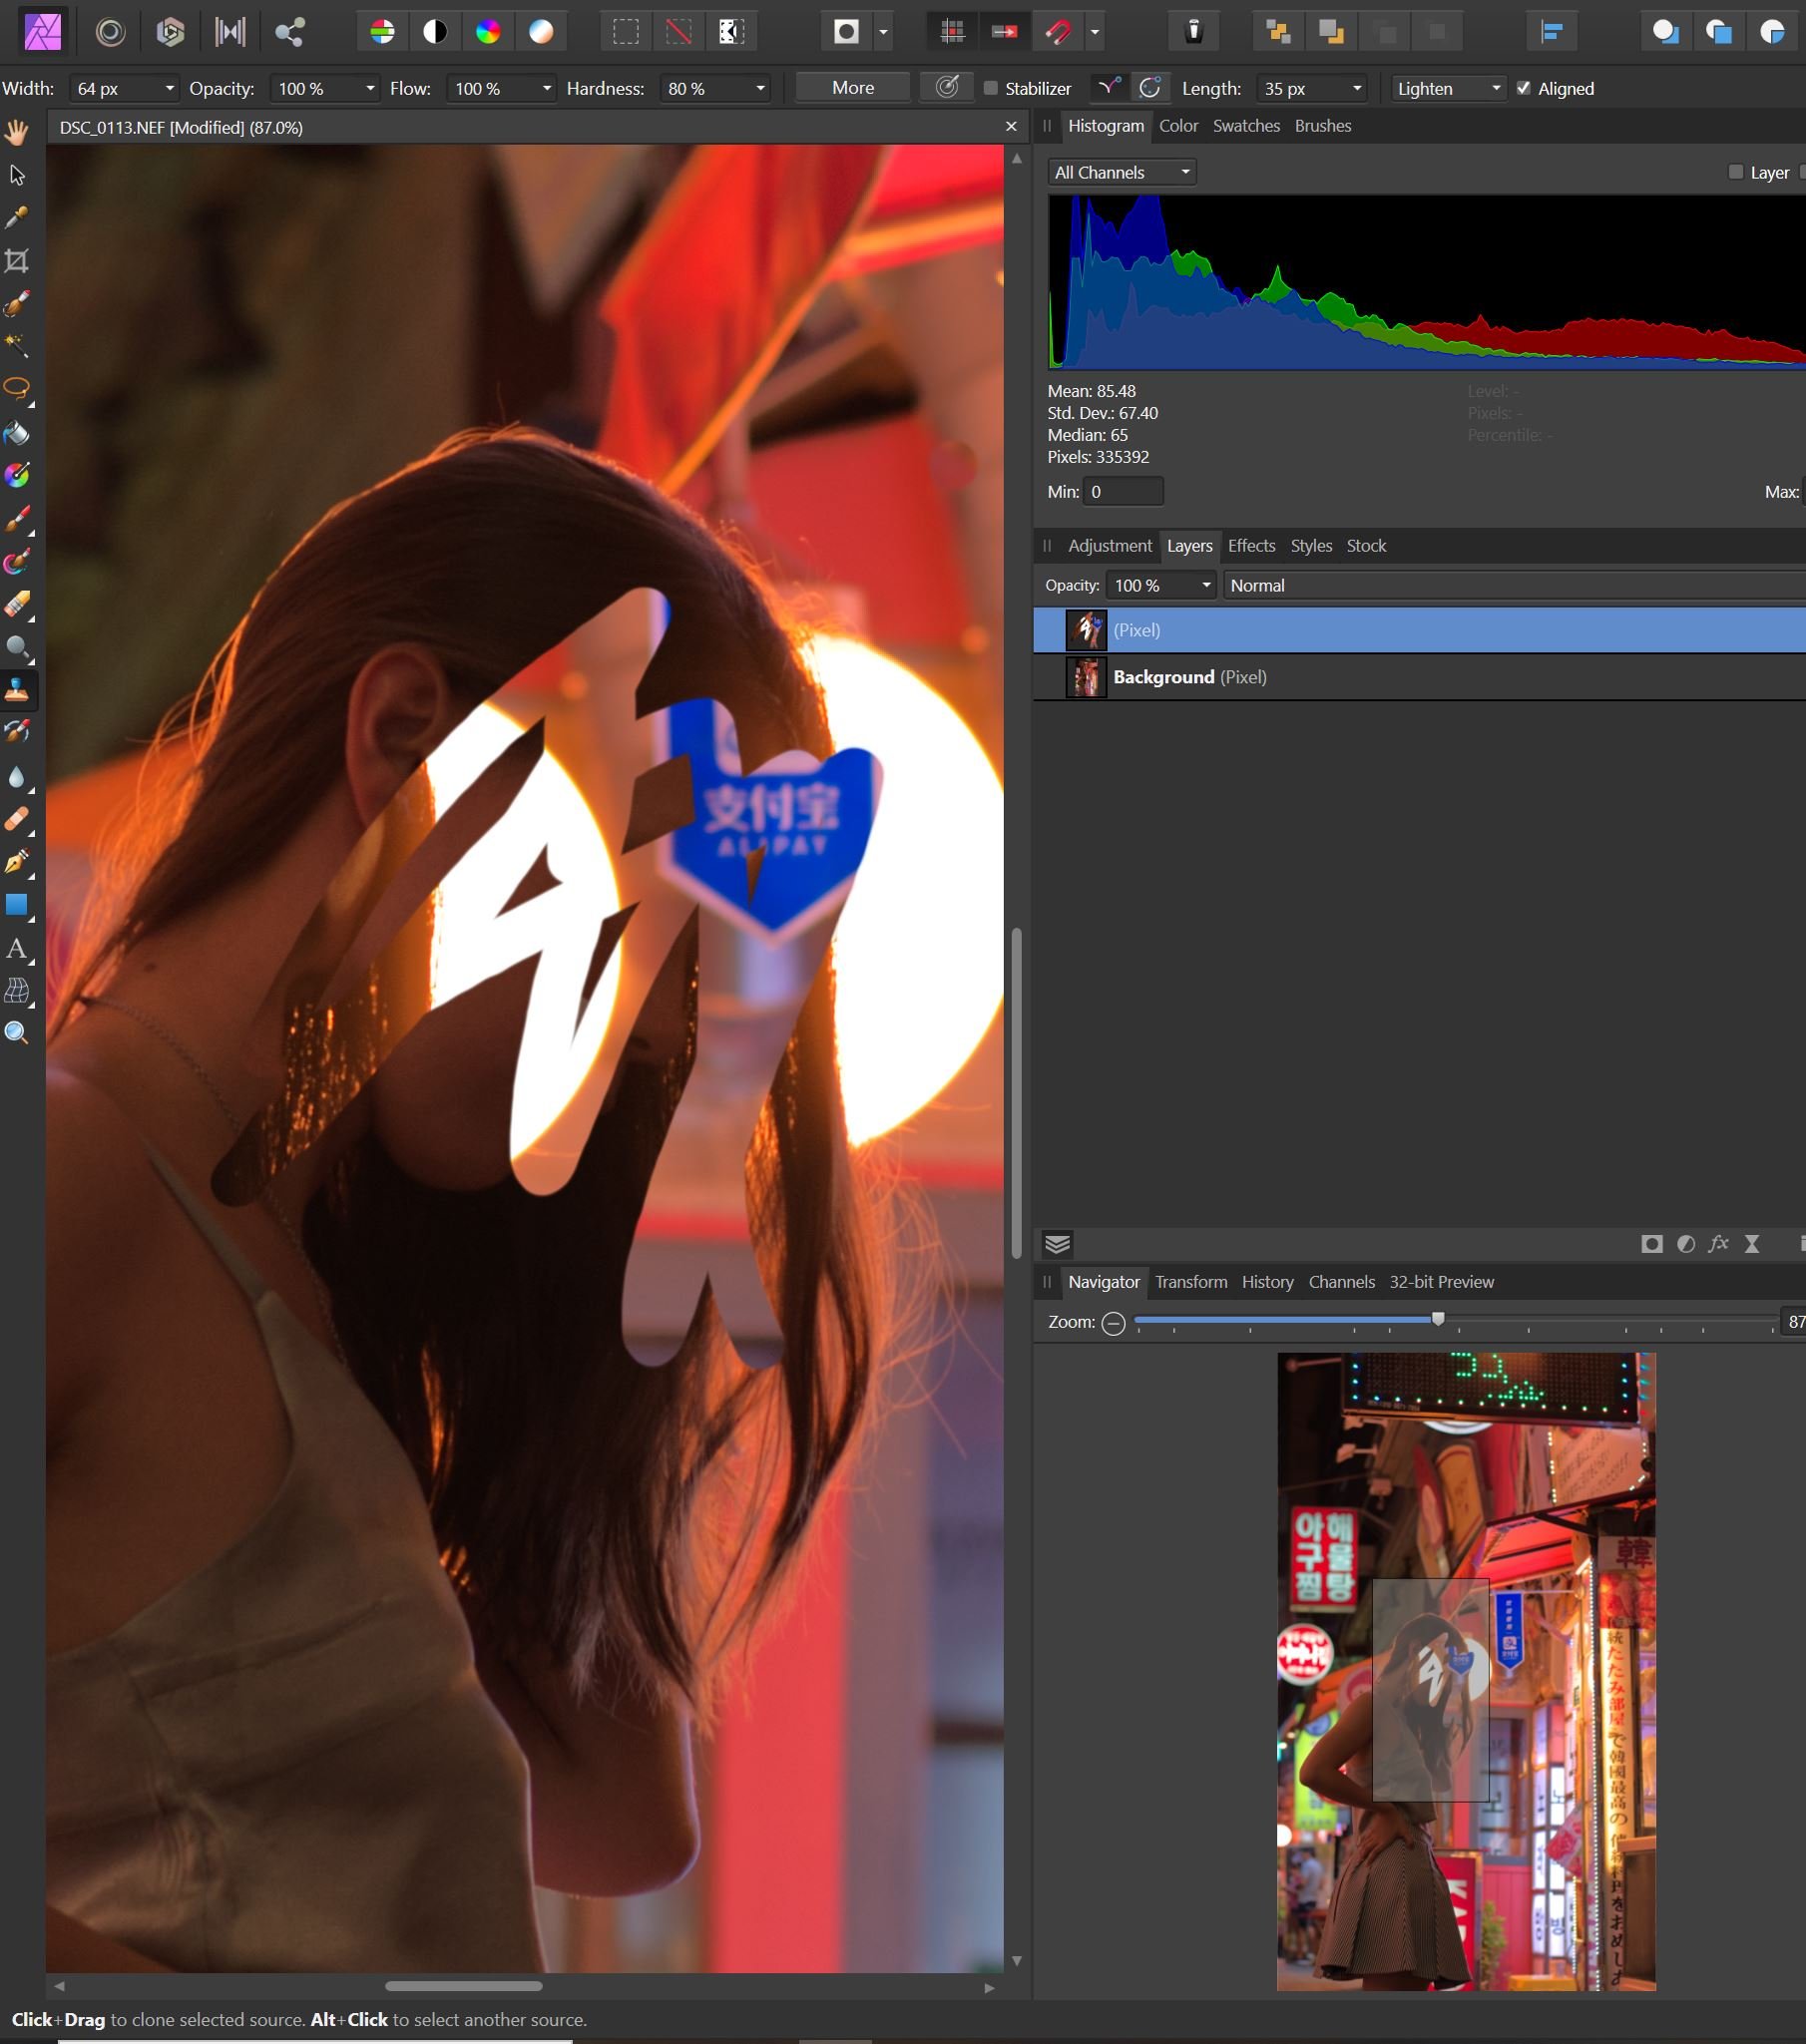
Task: Select the Mesh Warp tool
Action: pyautogui.click(x=17, y=991)
